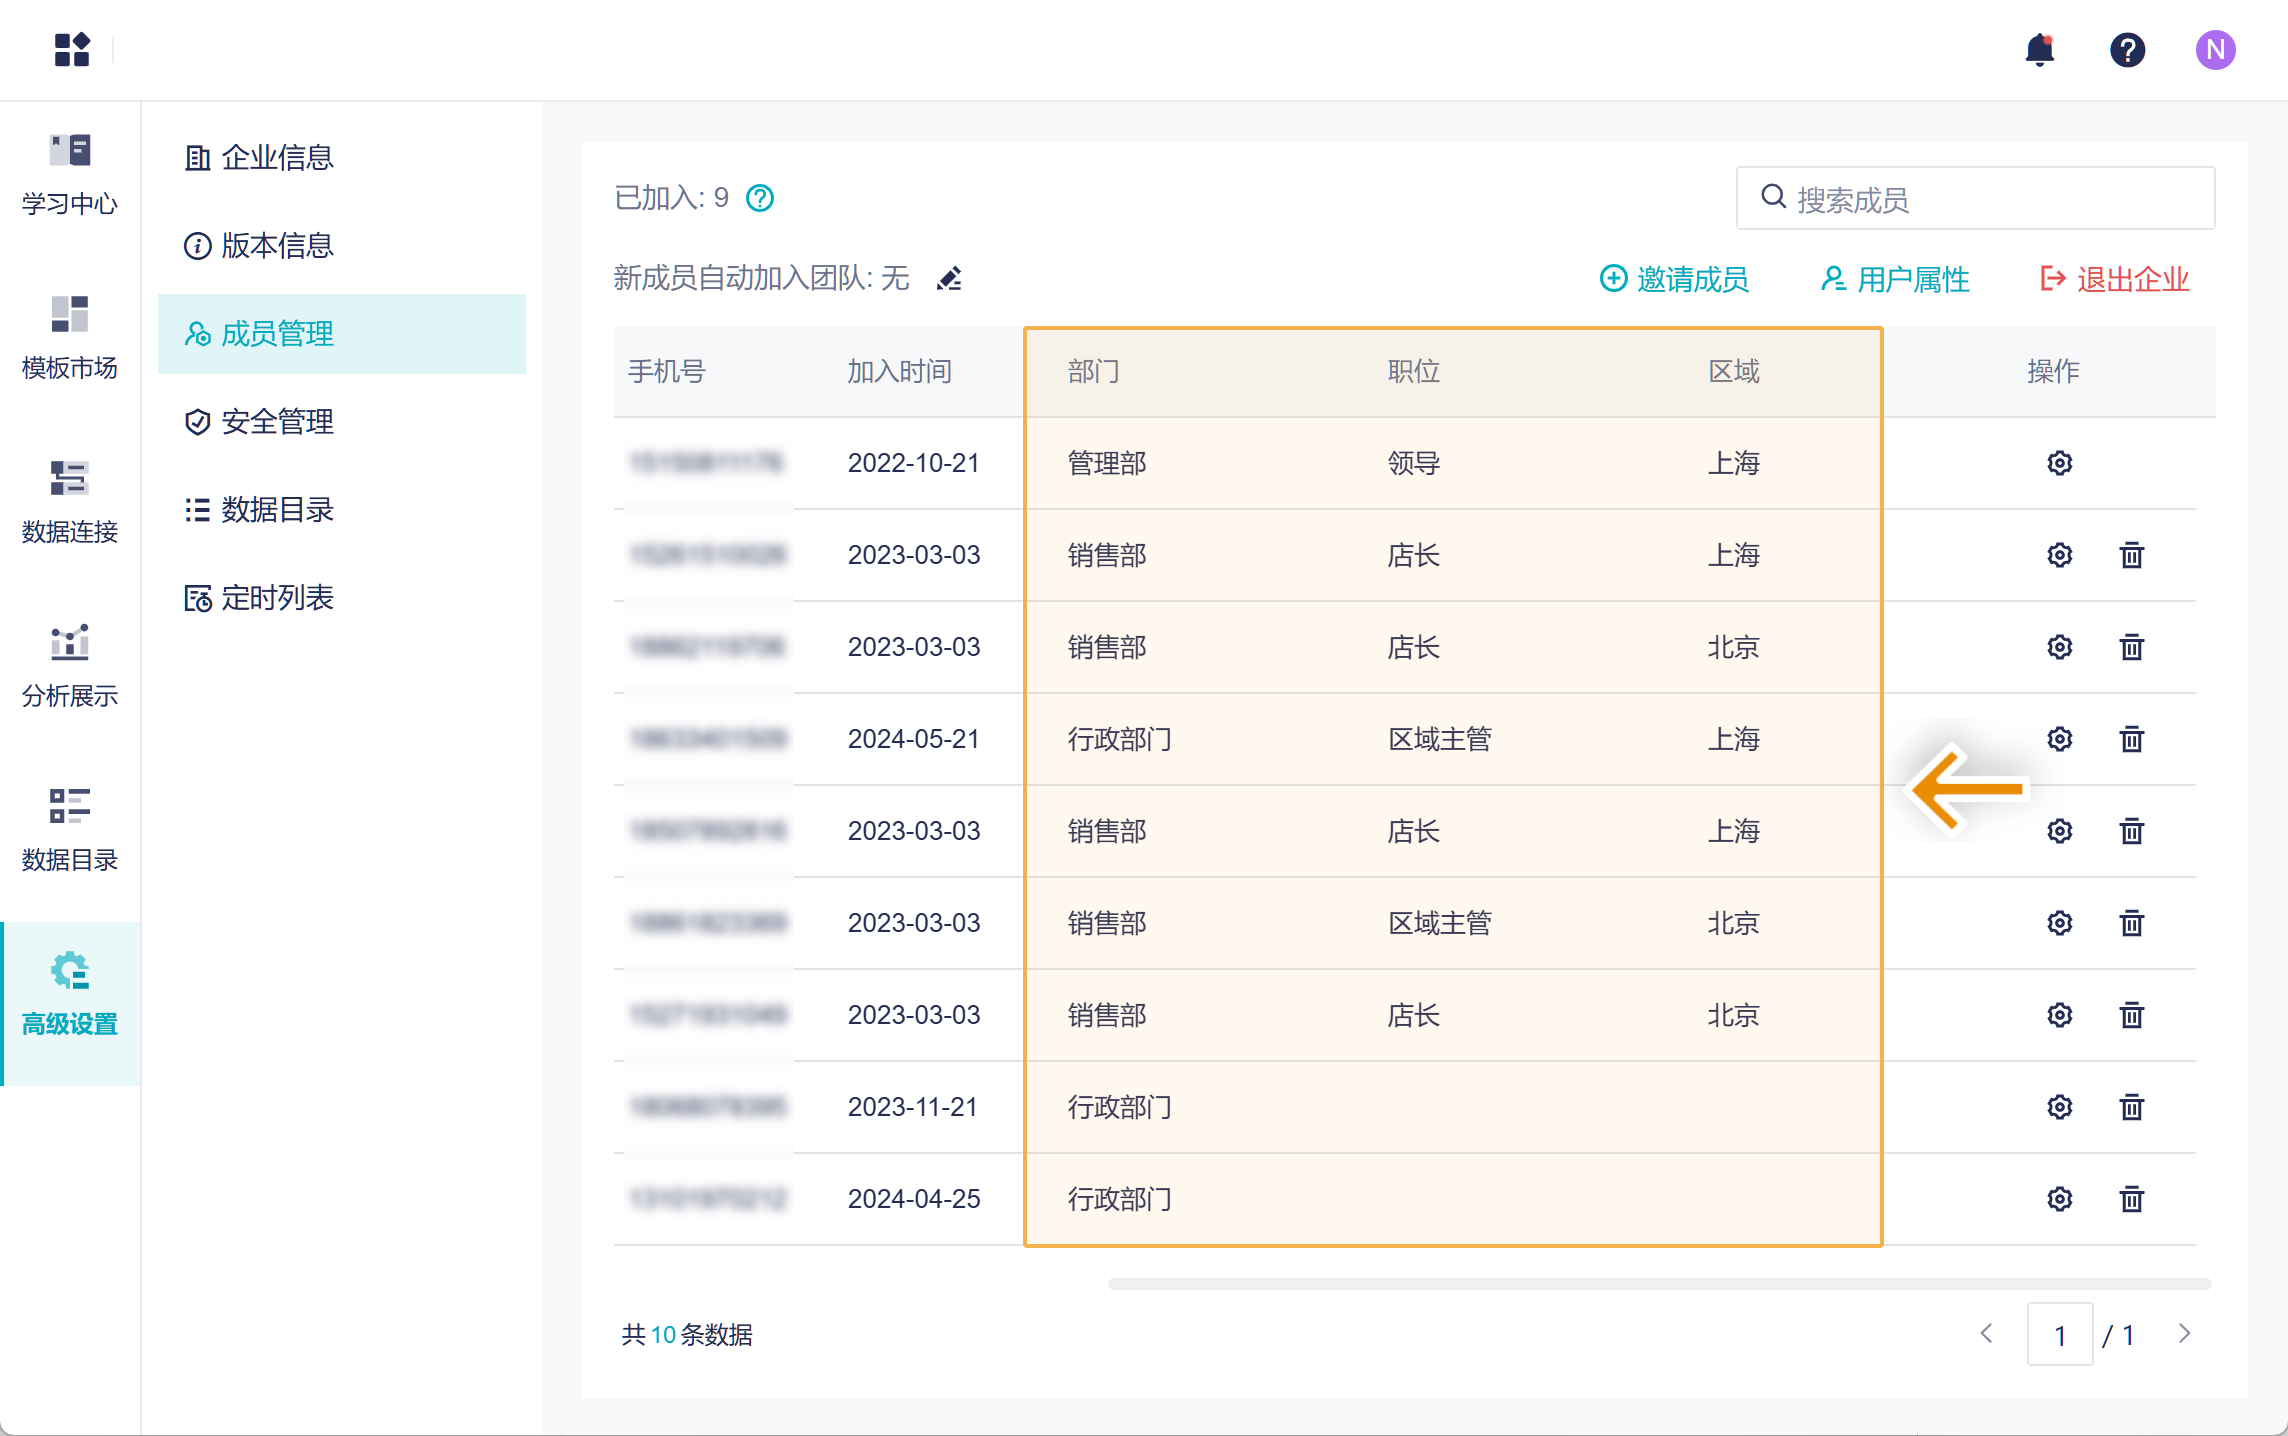Click the notification bell icon
This screenshot has width=2288, height=1436.
2039,50
